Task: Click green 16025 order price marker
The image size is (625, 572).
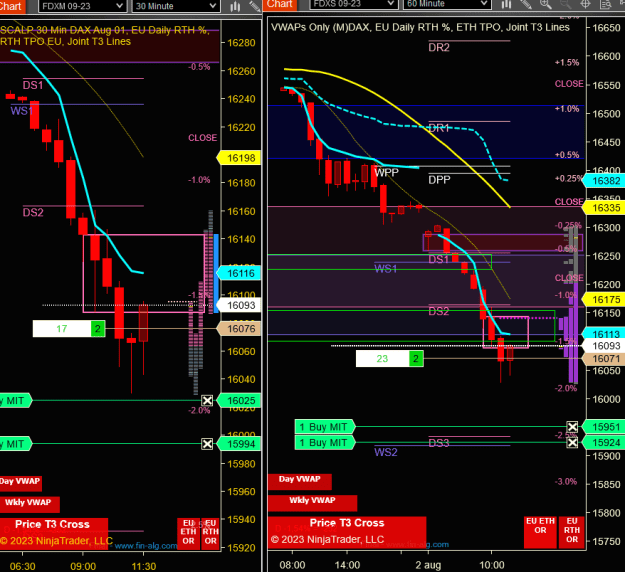Action: pos(239,401)
